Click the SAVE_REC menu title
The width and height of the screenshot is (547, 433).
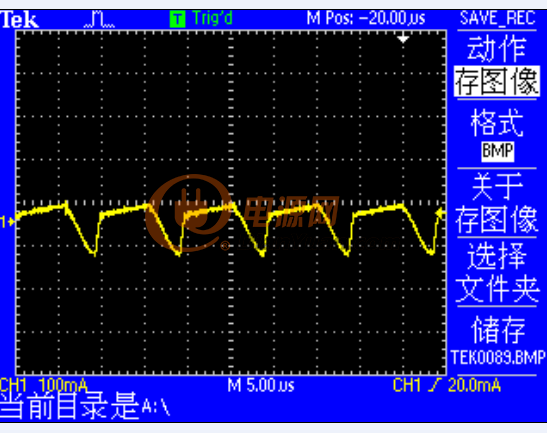[x=497, y=18]
